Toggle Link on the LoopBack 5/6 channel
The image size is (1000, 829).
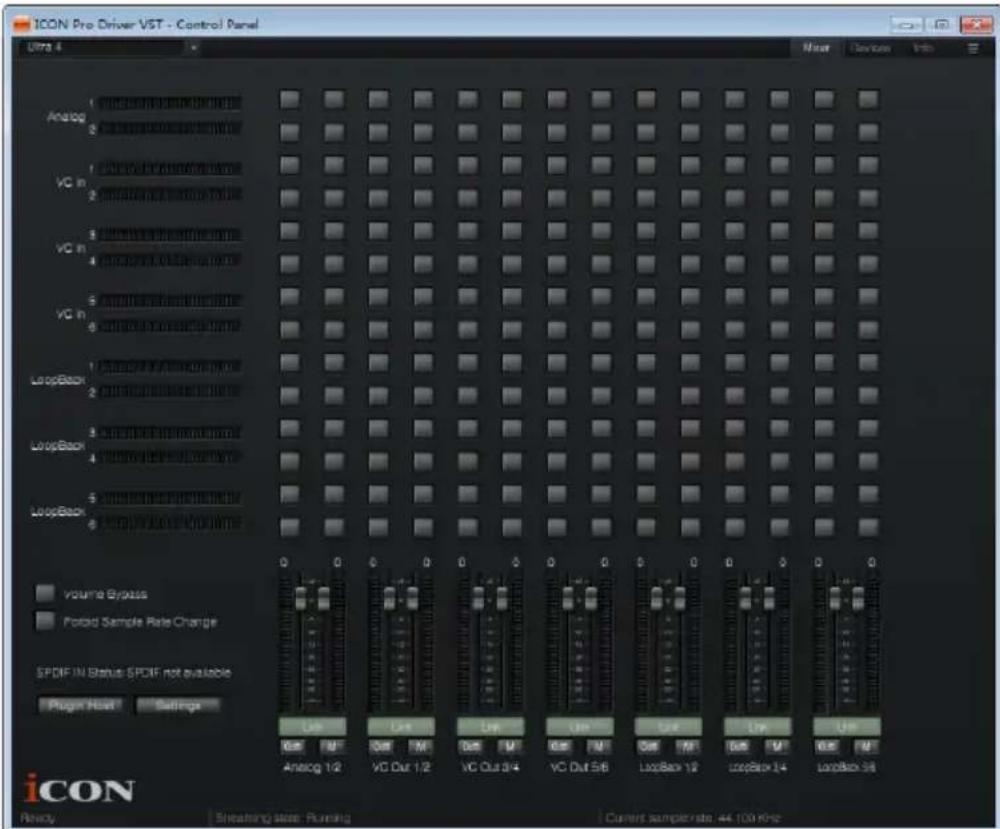846,726
